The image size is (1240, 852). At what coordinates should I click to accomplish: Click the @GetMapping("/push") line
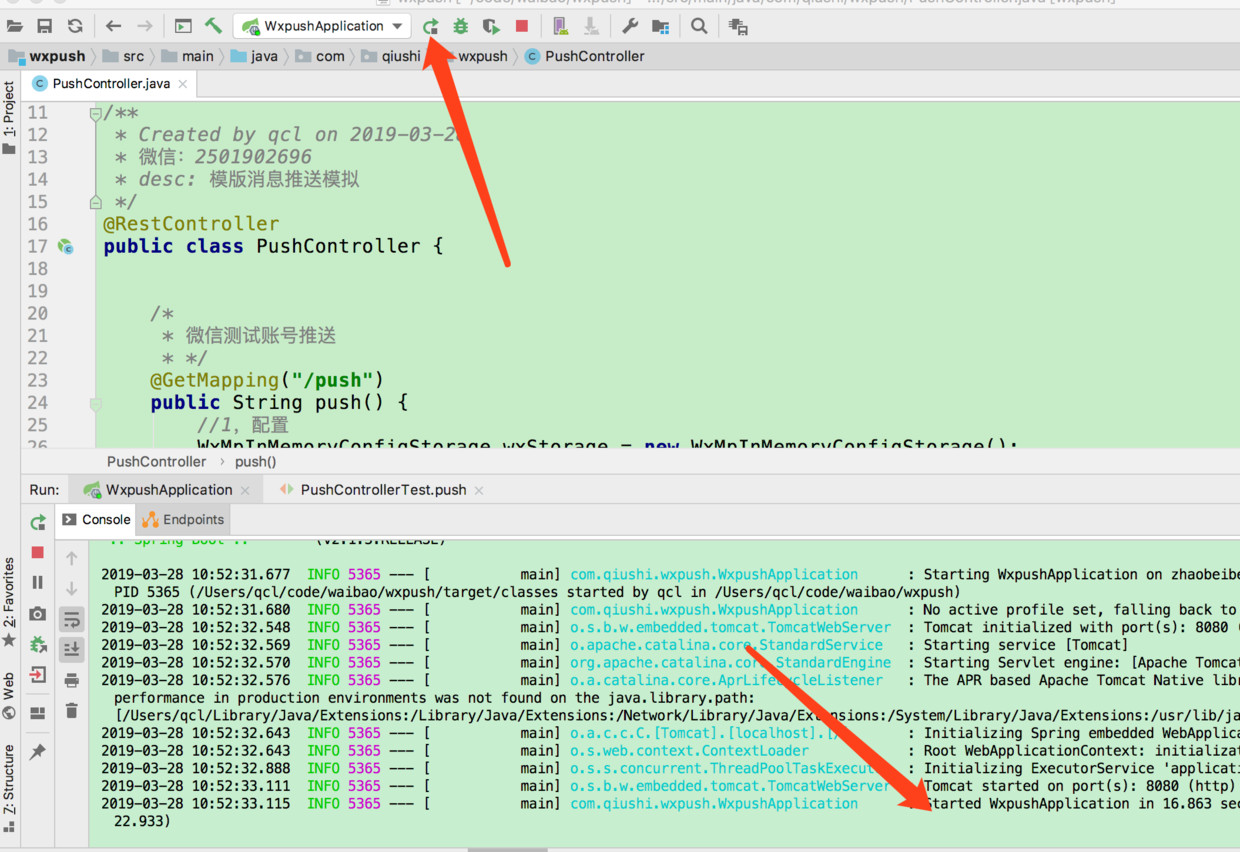(x=267, y=380)
